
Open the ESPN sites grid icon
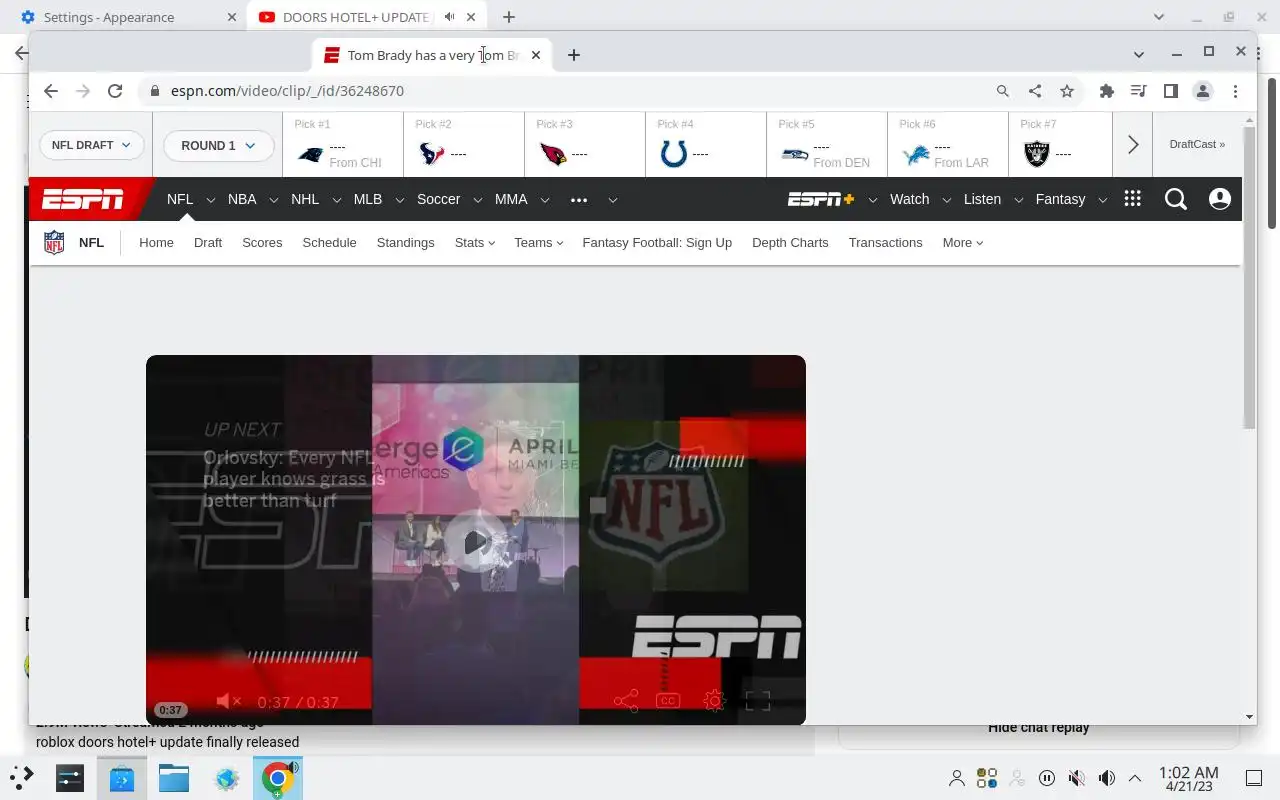[x=1132, y=198]
